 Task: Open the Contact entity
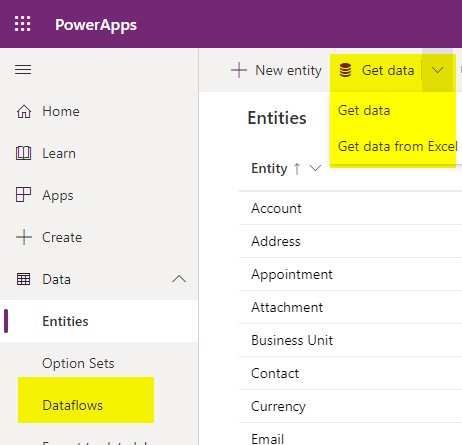click(x=275, y=373)
